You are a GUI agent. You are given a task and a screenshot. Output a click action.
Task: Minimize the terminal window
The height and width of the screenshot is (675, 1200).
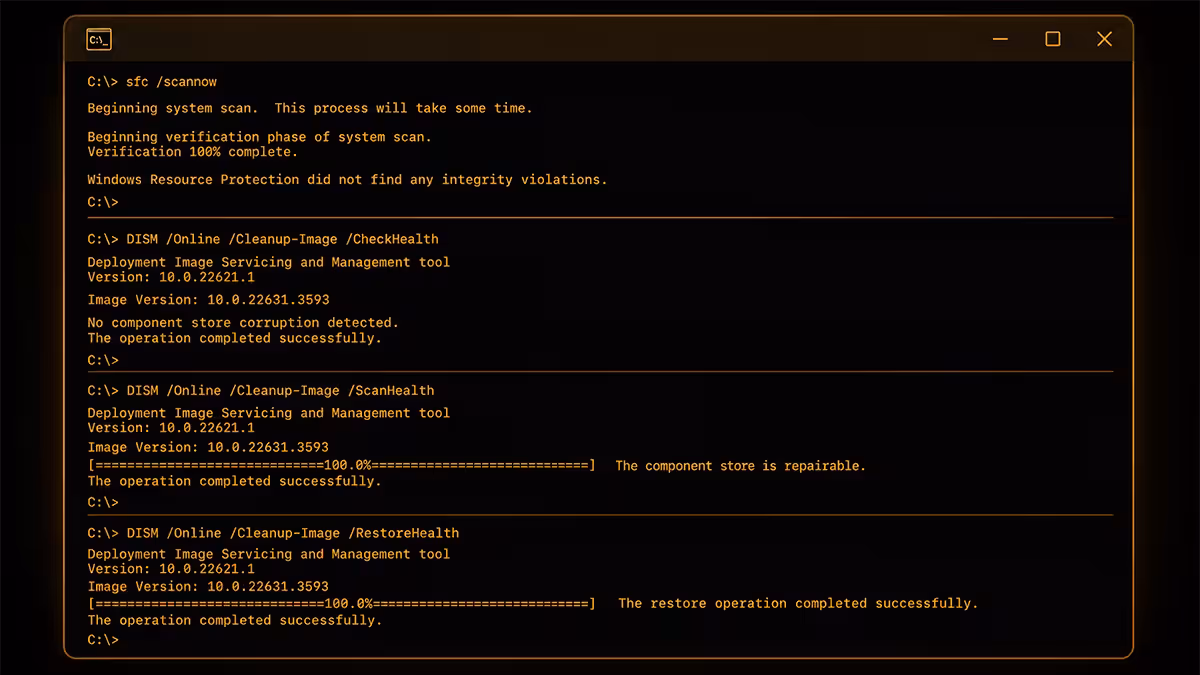tap(1001, 39)
